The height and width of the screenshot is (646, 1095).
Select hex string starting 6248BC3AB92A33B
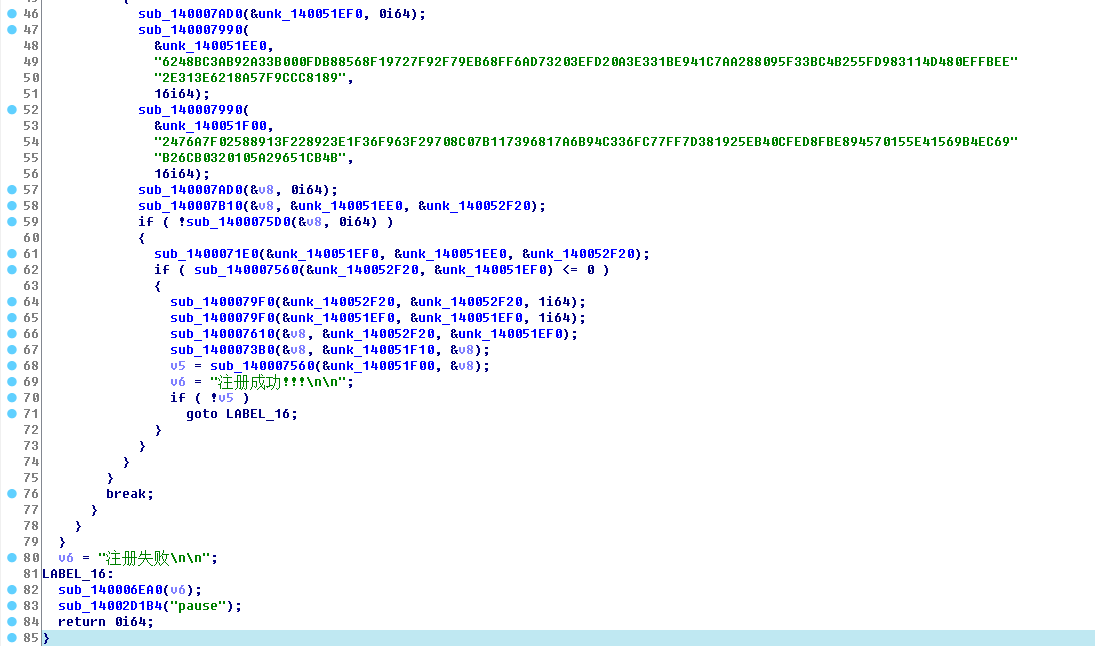586,61
